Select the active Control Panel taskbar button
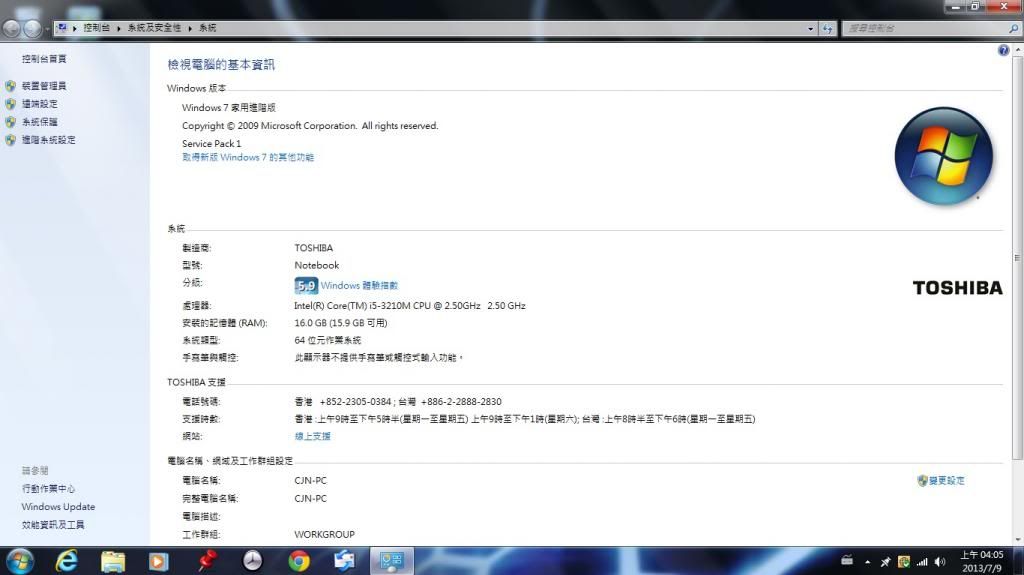The width and height of the screenshot is (1024, 575). (392, 561)
